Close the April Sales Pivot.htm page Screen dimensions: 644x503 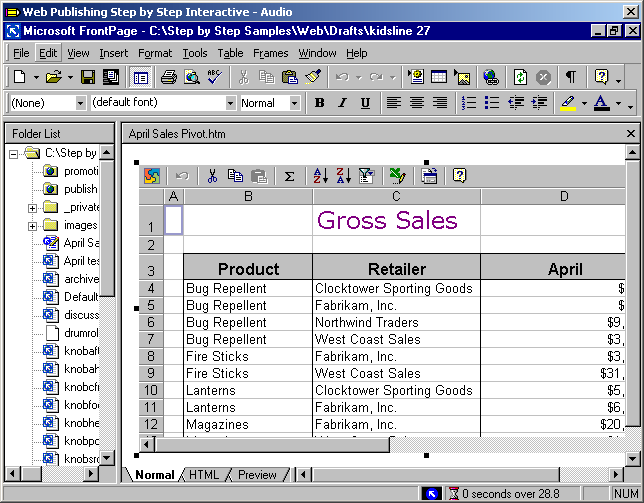pos(631,133)
